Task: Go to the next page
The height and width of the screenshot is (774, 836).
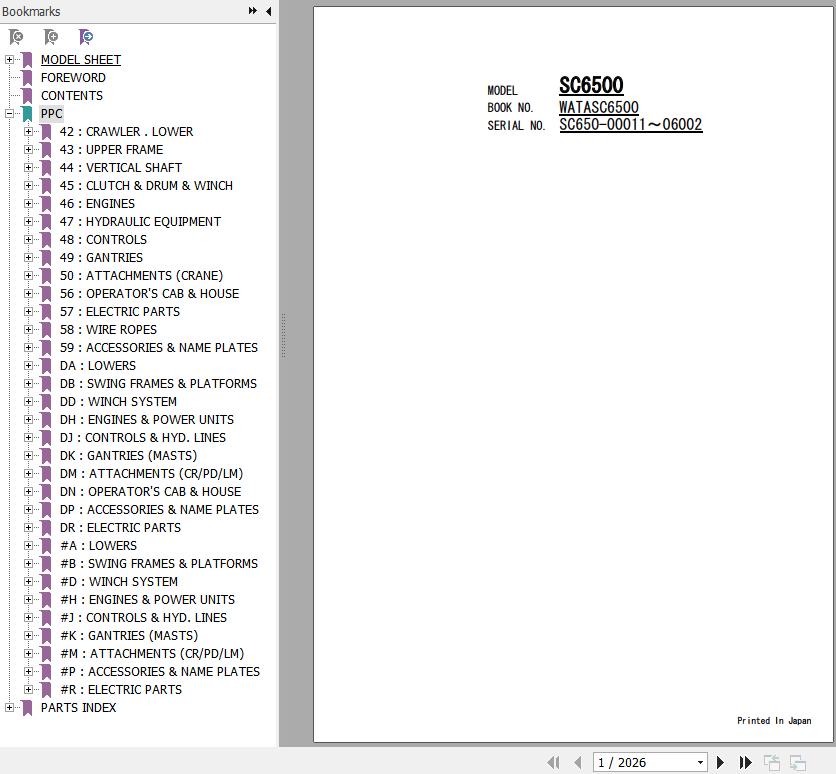Action: 720,762
